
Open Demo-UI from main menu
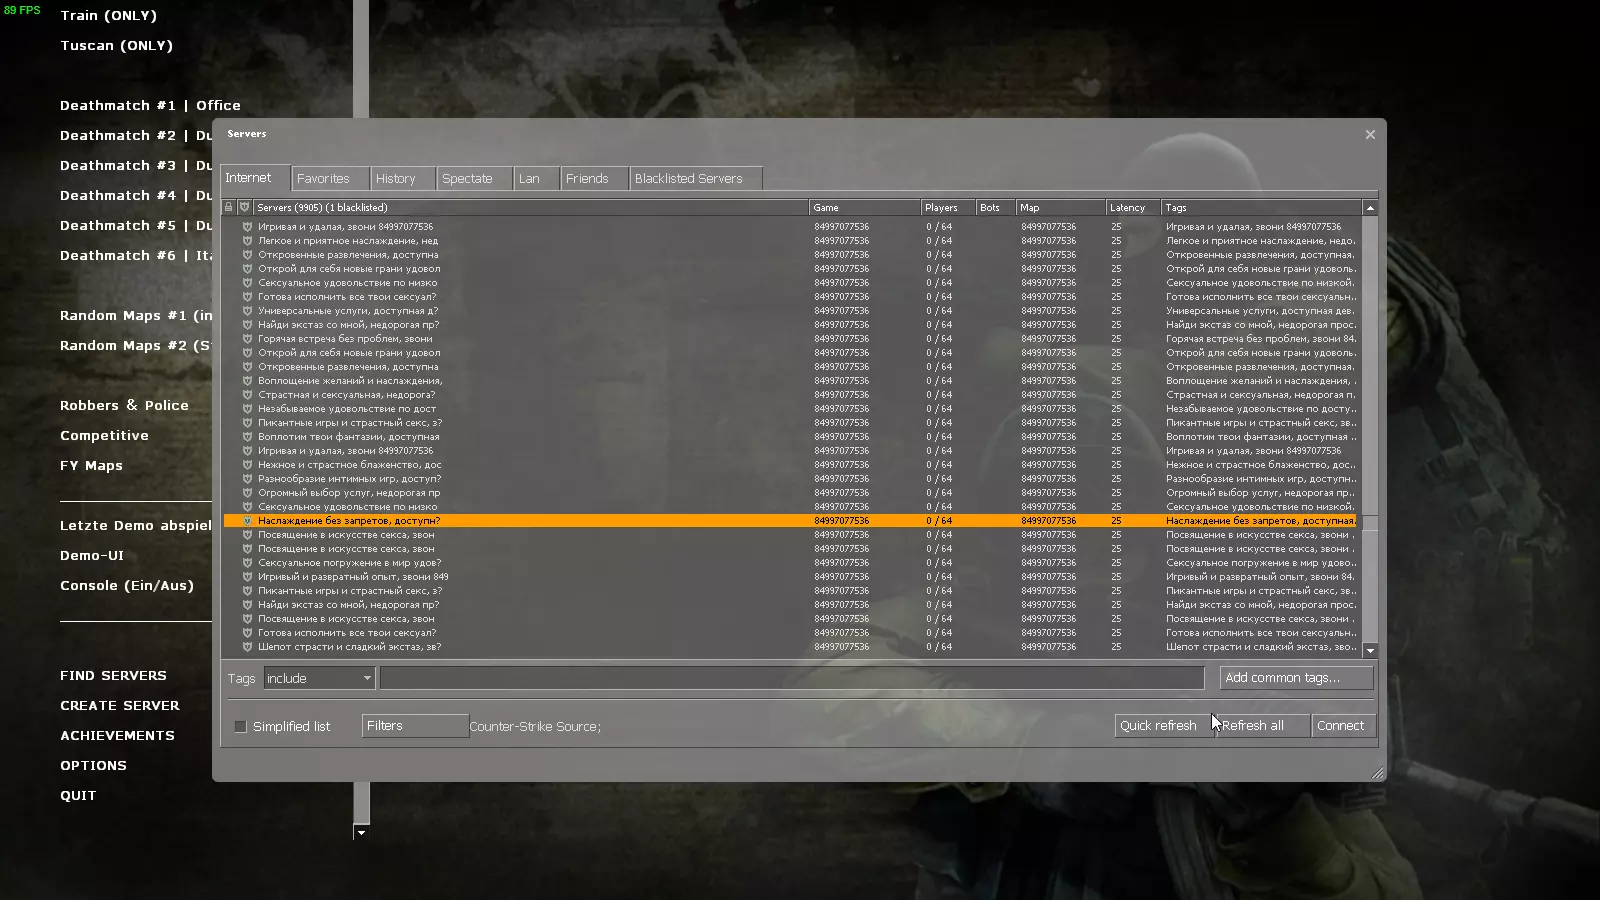click(92, 556)
